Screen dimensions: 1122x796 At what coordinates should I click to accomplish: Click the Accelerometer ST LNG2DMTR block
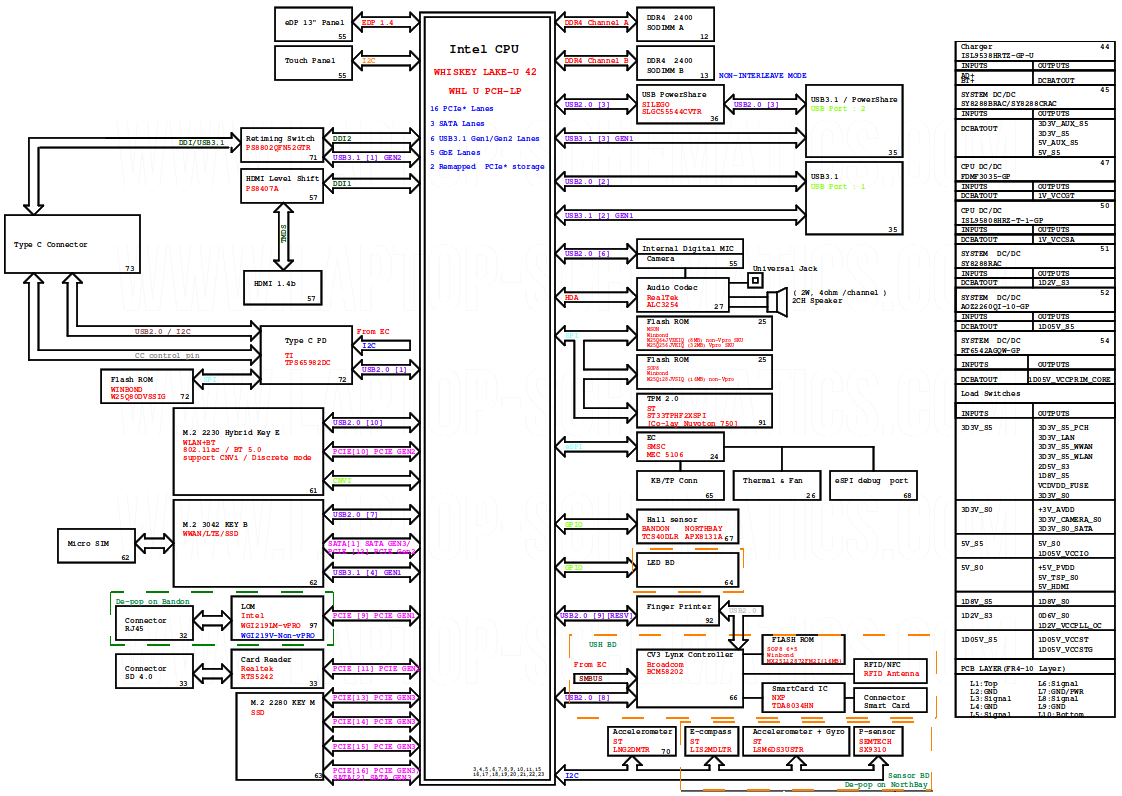tap(642, 742)
